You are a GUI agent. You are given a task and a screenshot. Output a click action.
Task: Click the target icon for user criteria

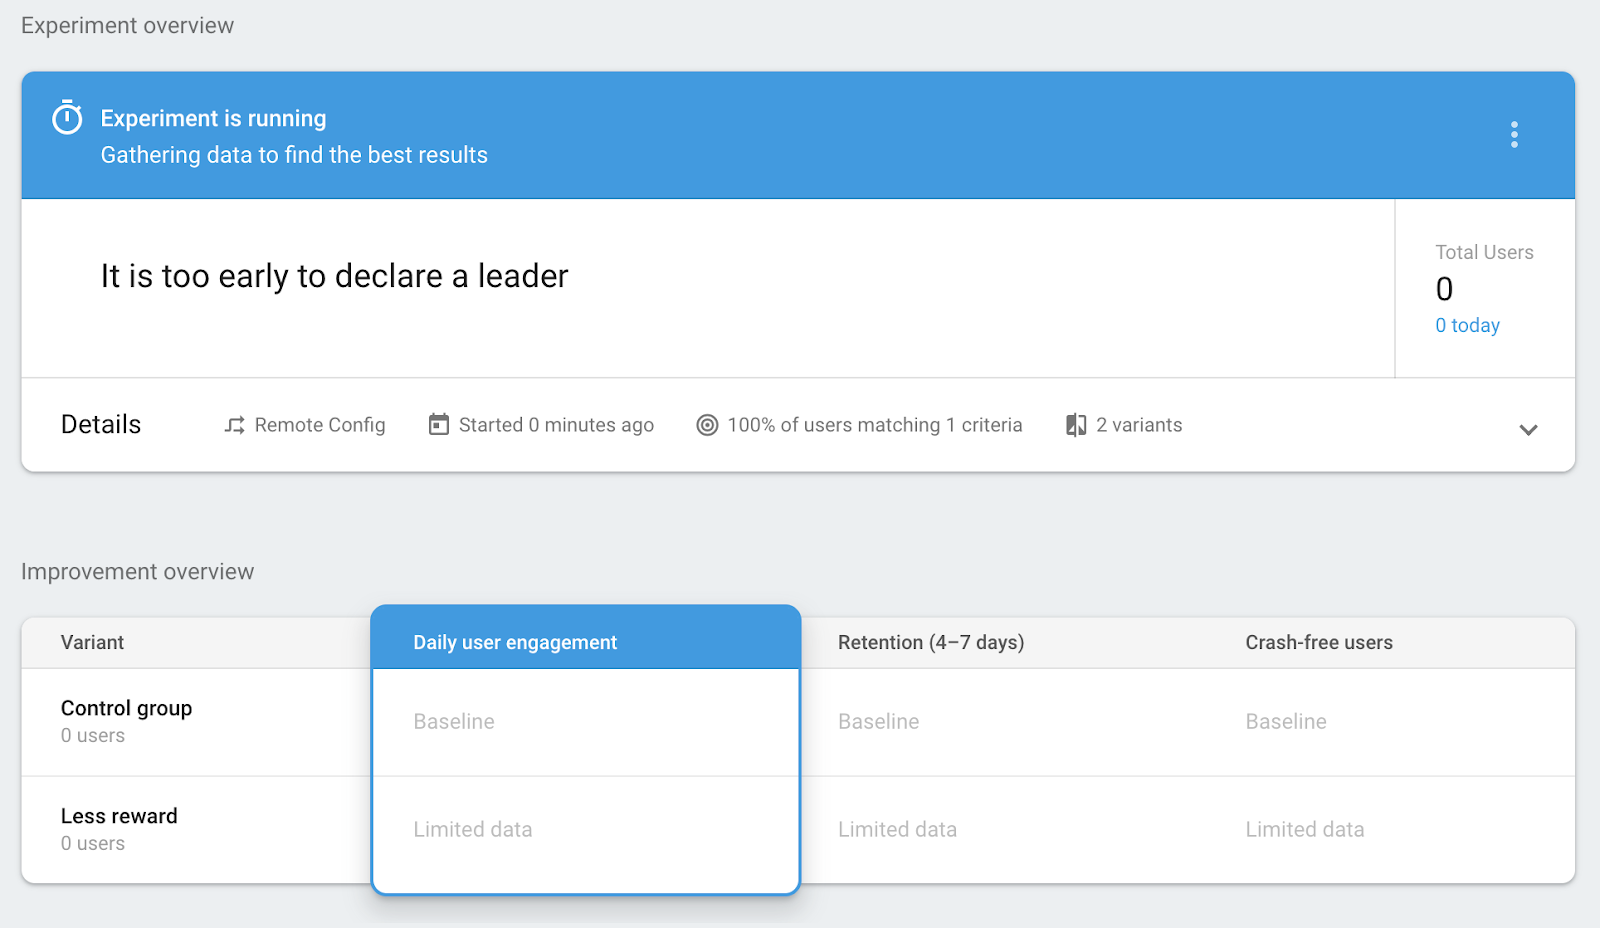click(x=707, y=425)
